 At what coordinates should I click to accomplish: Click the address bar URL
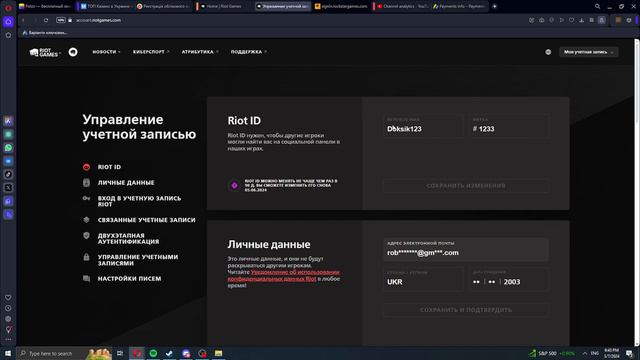point(98,20)
